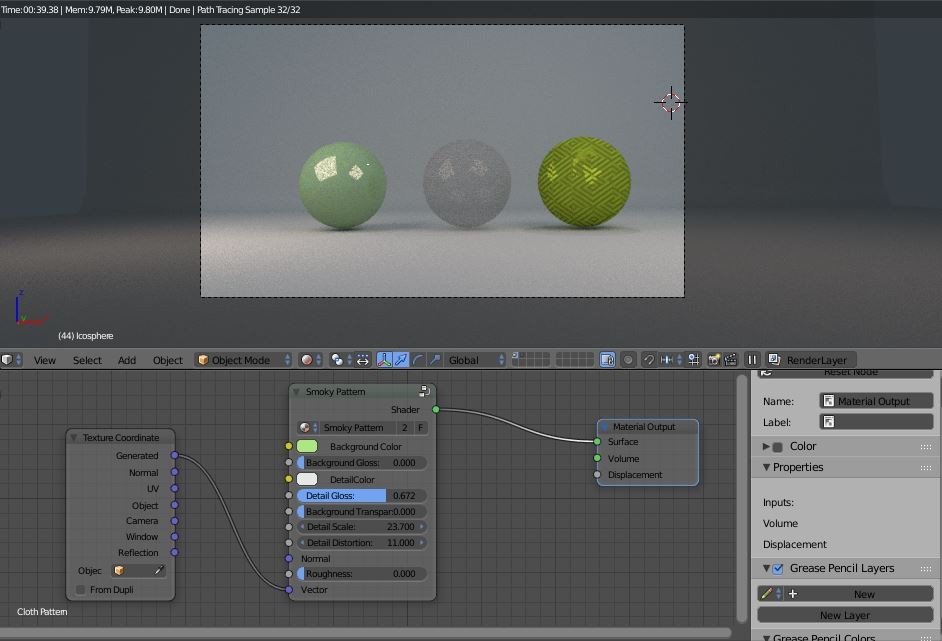942x641 pixels.
Task: Click the RenderLayer icon in header
Action: [x=772, y=360]
